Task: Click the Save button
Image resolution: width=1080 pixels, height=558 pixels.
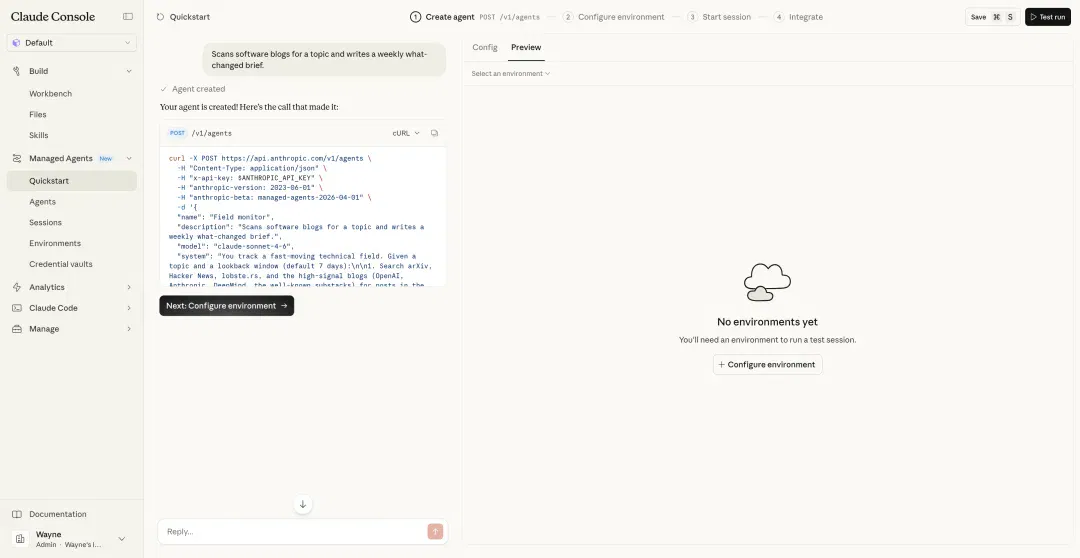Action: tap(992, 17)
